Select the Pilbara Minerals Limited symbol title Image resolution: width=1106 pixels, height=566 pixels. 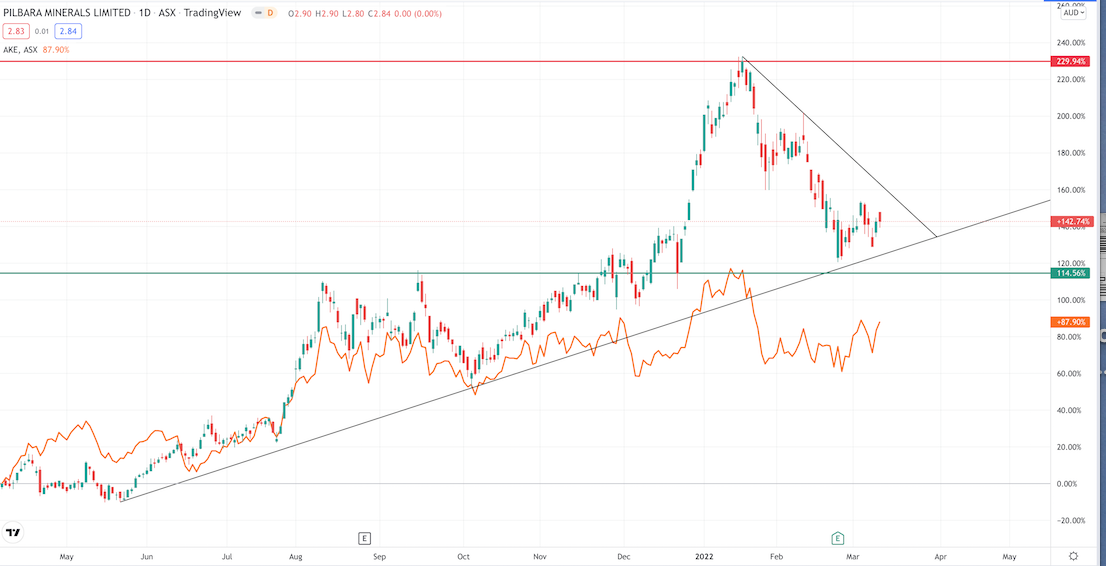(68, 13)
